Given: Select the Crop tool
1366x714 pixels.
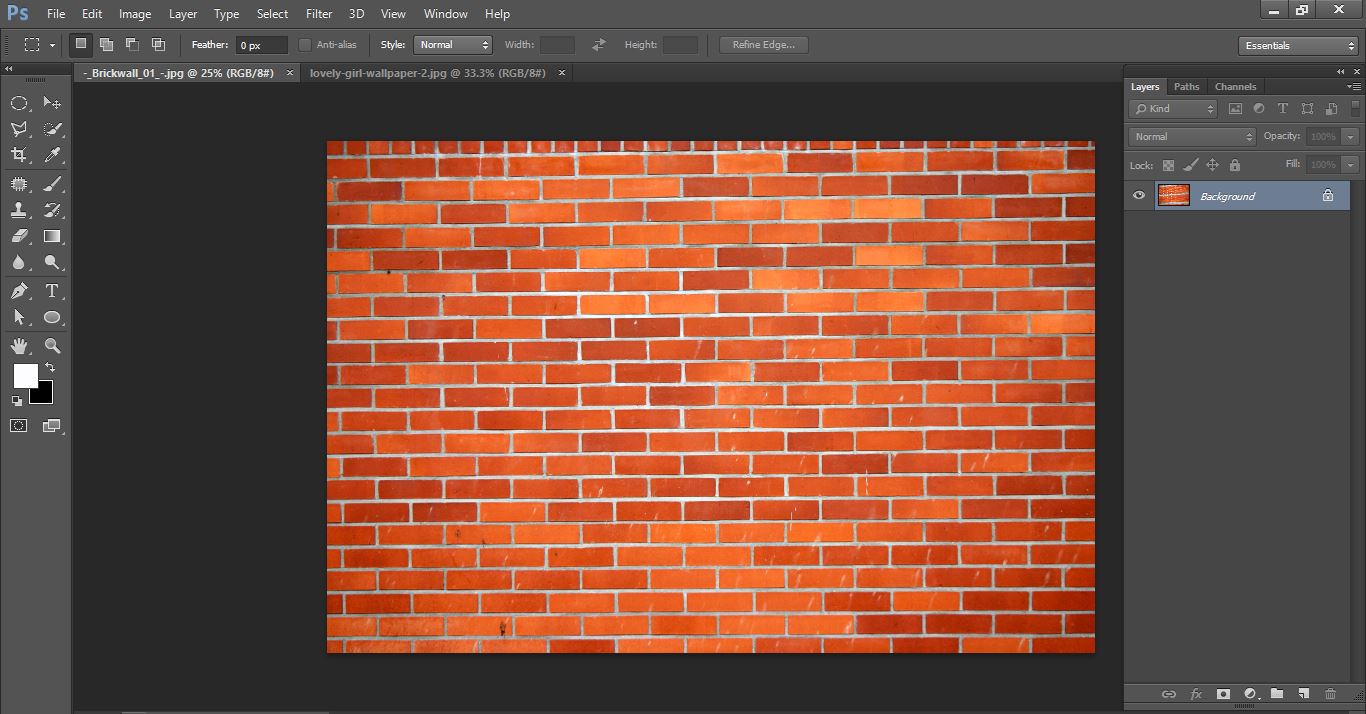Looking at the screenshot, I should [x=20, y=156].
